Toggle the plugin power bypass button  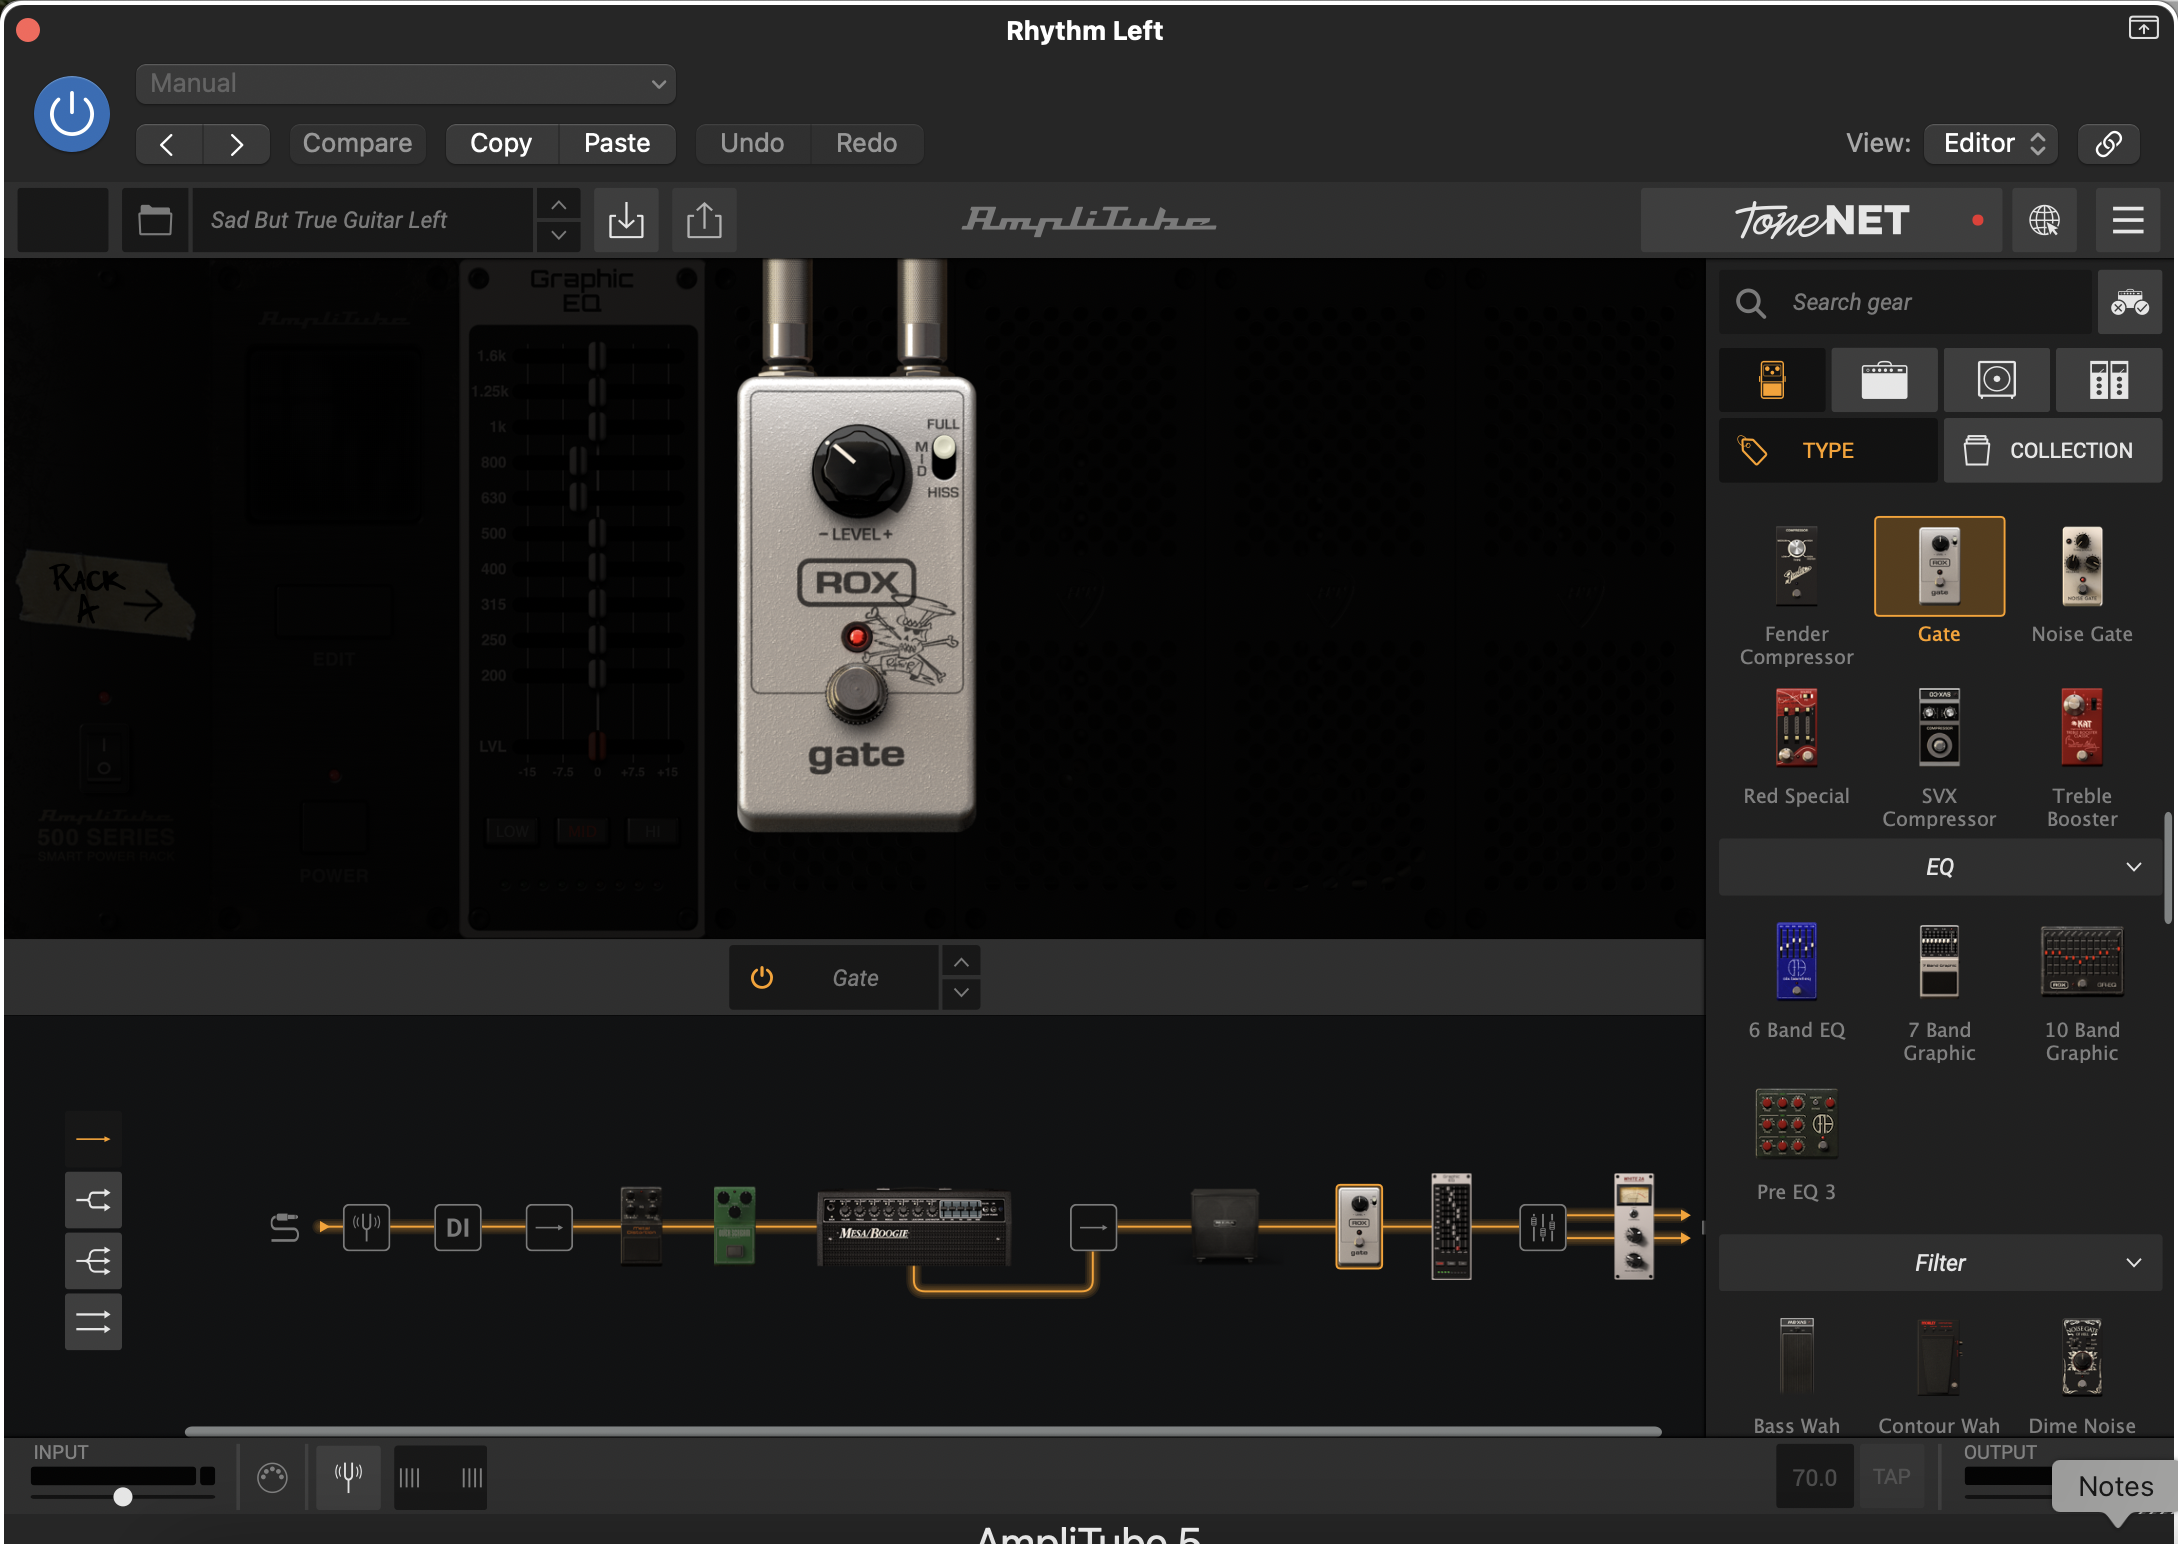coord(72,114)
